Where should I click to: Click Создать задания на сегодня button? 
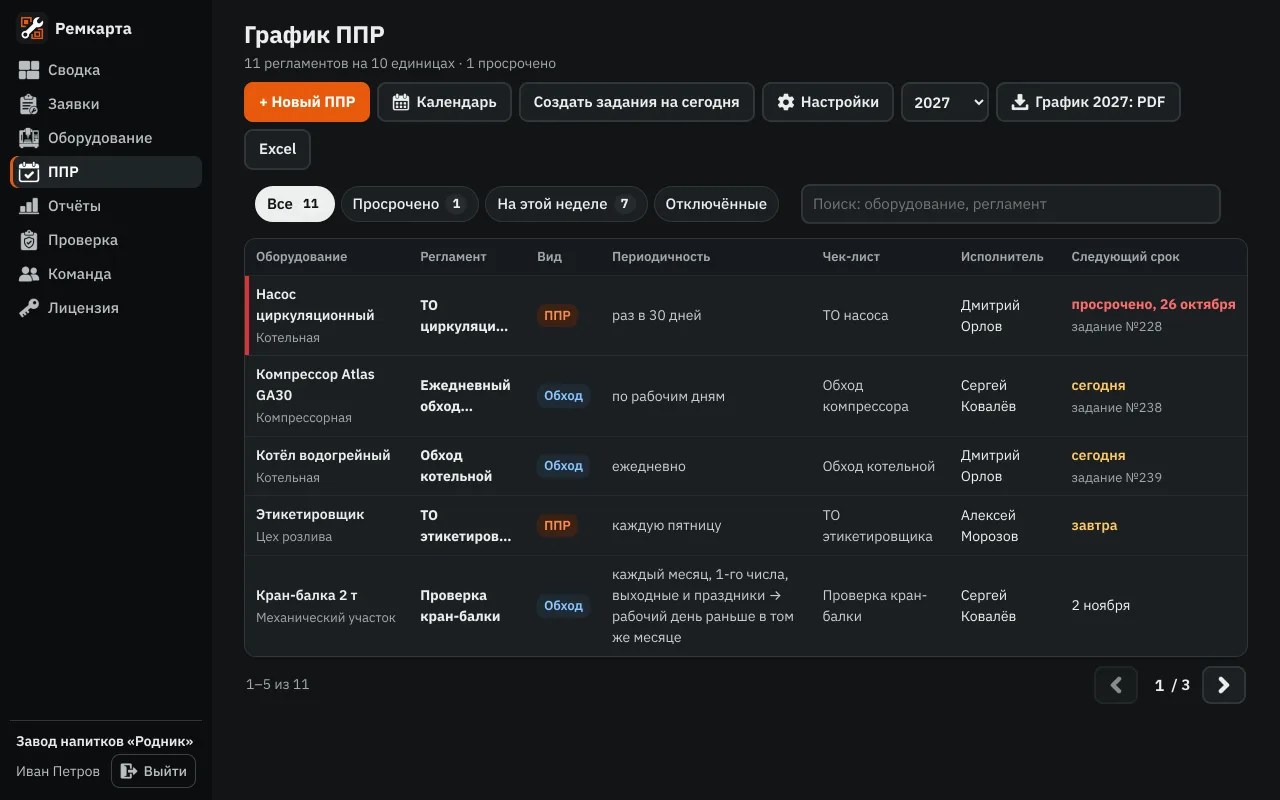pos(636,102)
